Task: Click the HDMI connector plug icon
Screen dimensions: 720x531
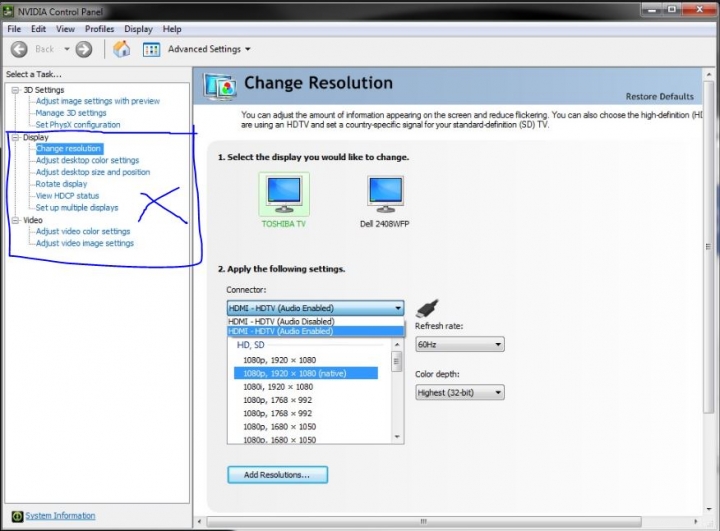Action: 427,308
